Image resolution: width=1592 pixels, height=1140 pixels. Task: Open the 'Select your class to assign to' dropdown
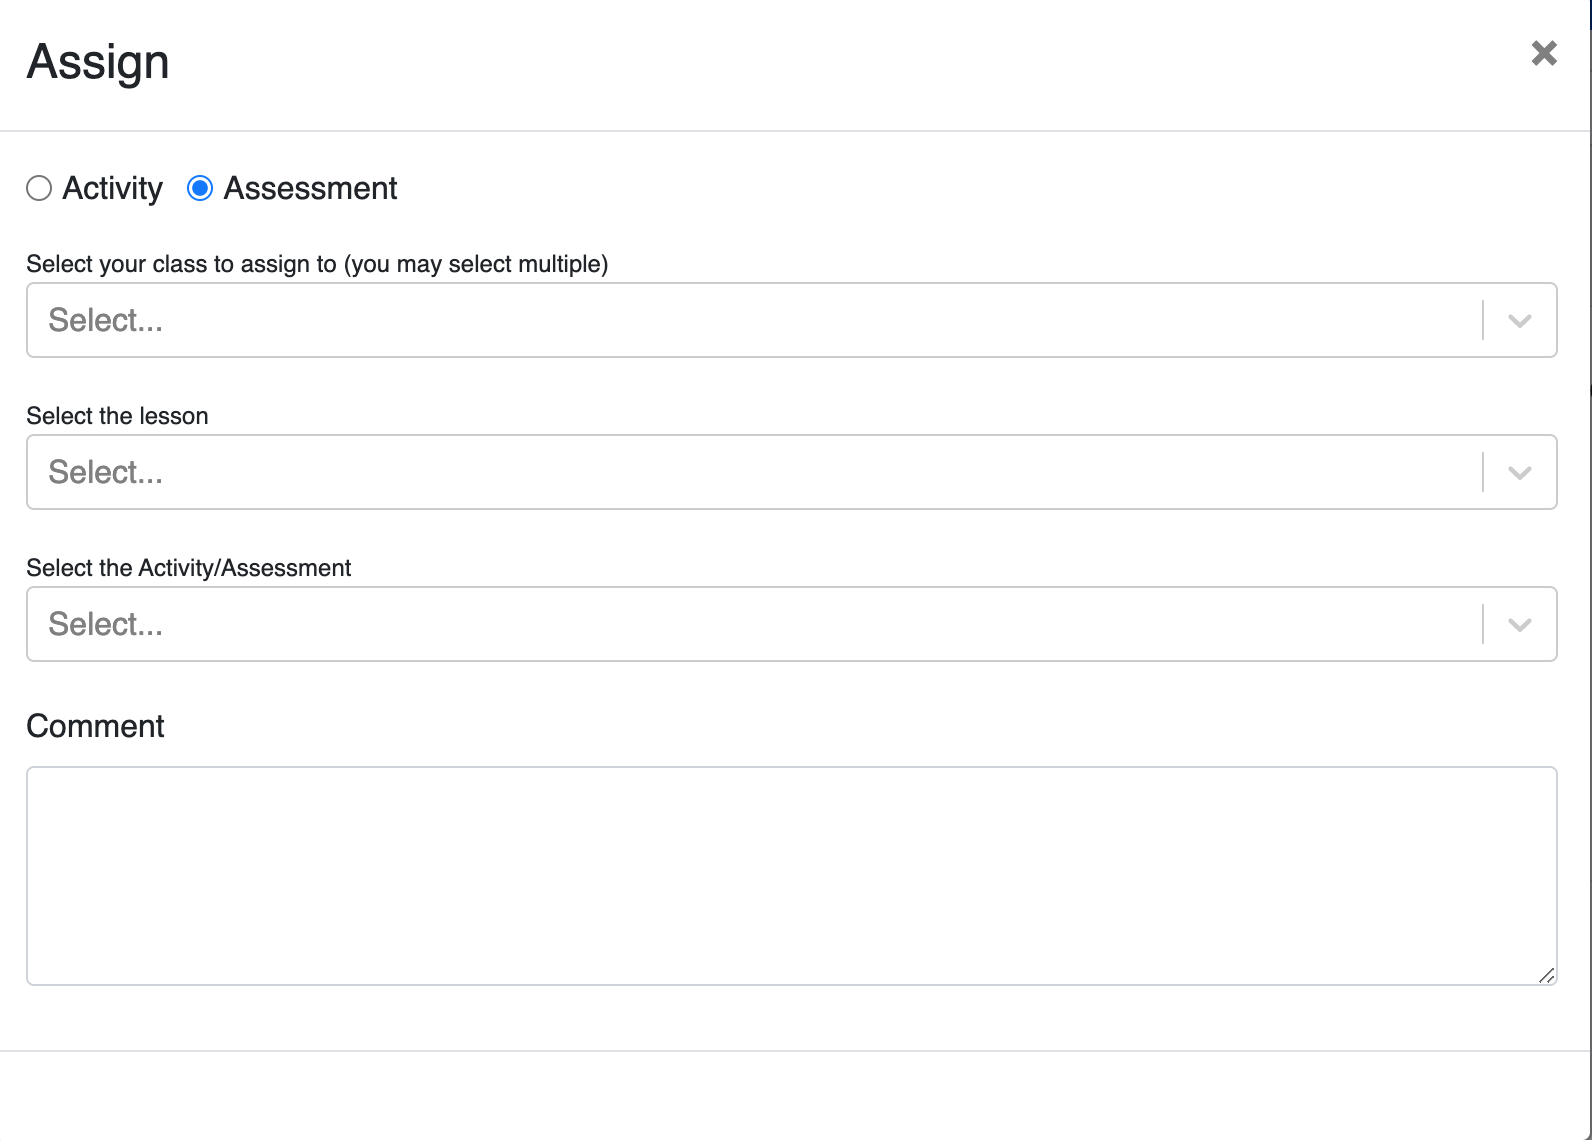click(x=700, y=320)
